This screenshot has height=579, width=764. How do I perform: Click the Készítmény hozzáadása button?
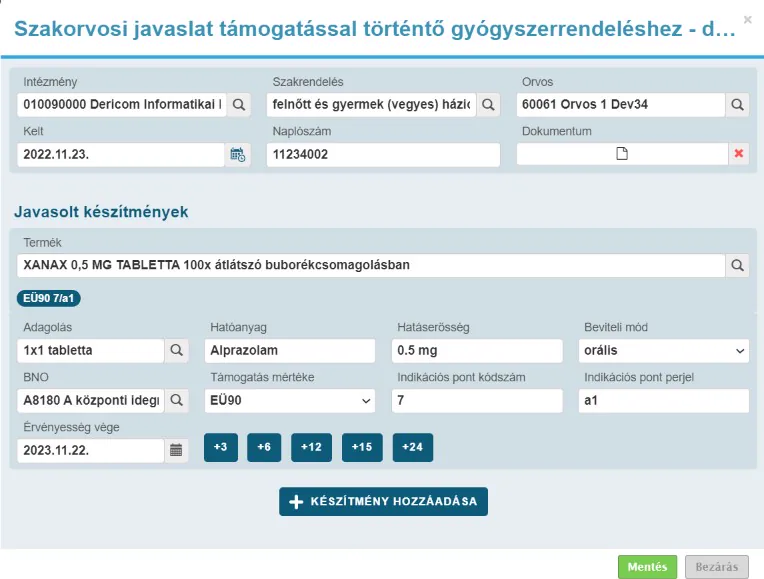[383, 502]
